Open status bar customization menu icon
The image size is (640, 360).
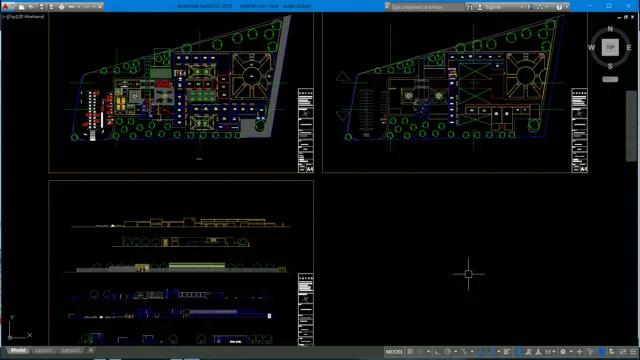[x=633, y=352]
